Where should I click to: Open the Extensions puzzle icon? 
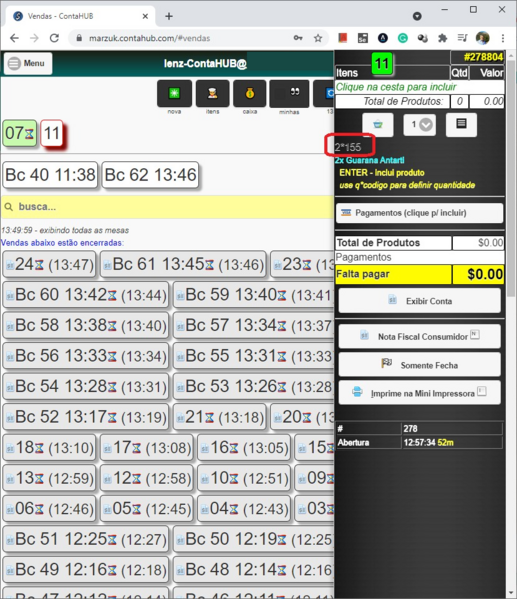(442, 38)
